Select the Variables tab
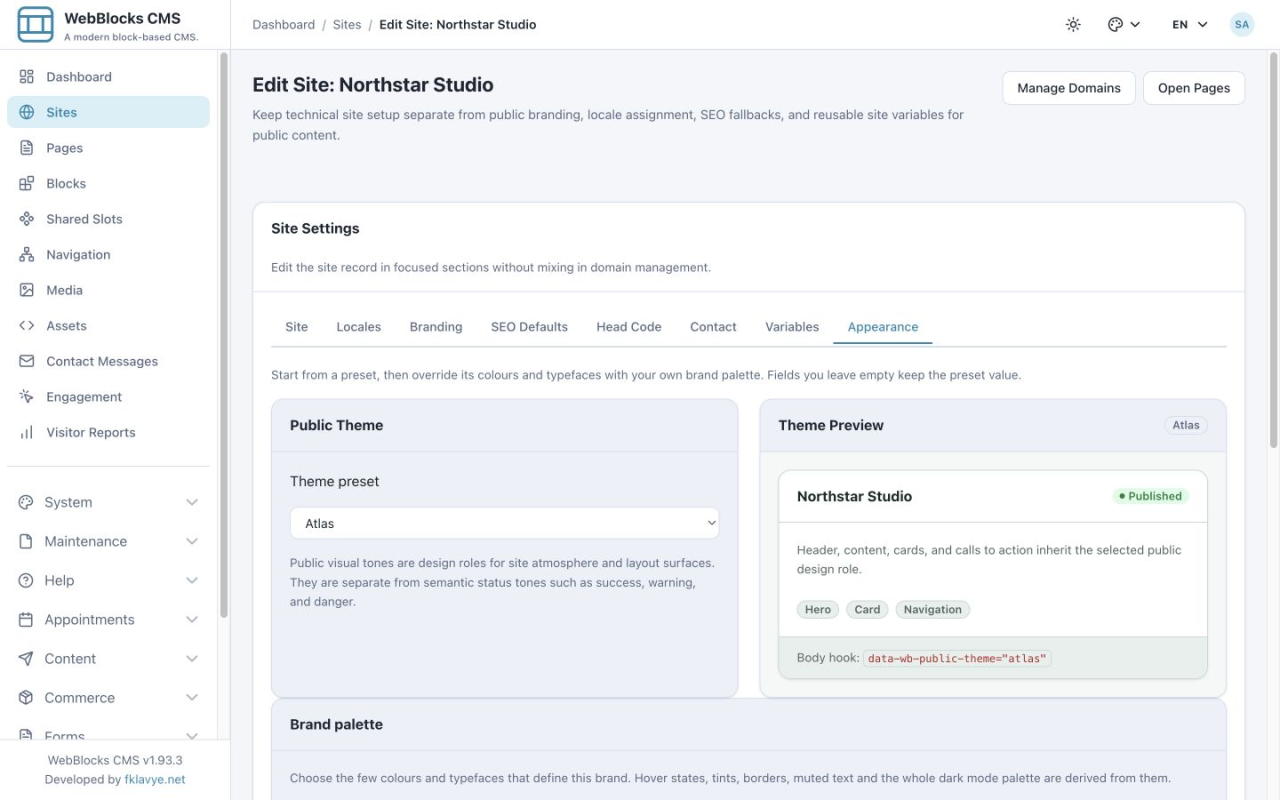 pyautogui.click(x=792, y=327)
